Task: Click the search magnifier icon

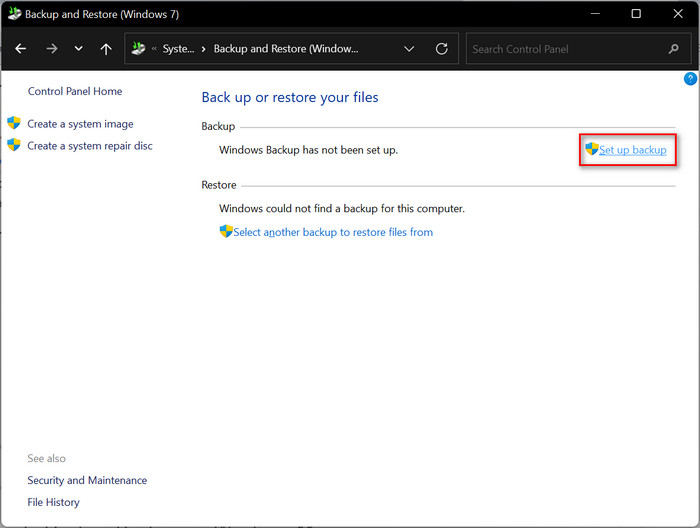Action: click(674, 49)
